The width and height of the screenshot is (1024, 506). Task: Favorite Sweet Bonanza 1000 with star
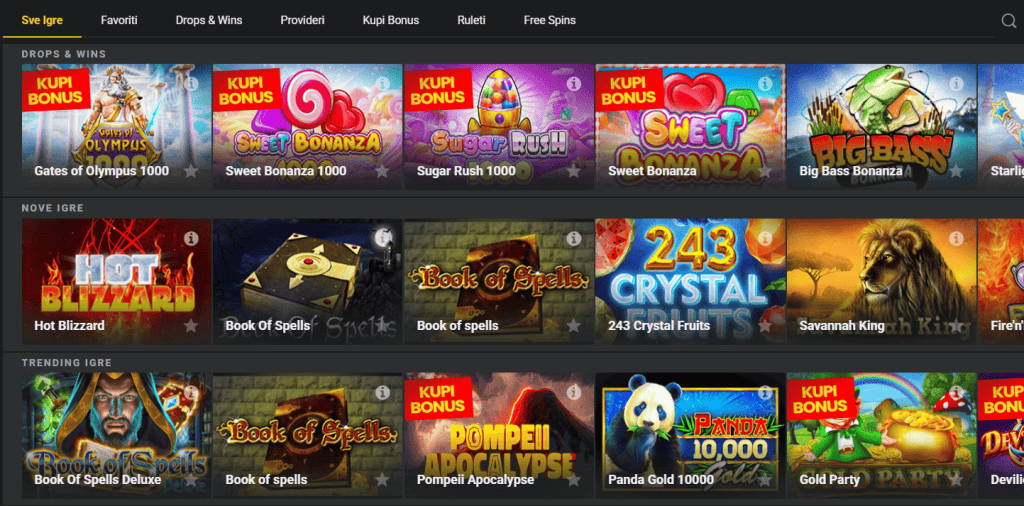[382, 171]
